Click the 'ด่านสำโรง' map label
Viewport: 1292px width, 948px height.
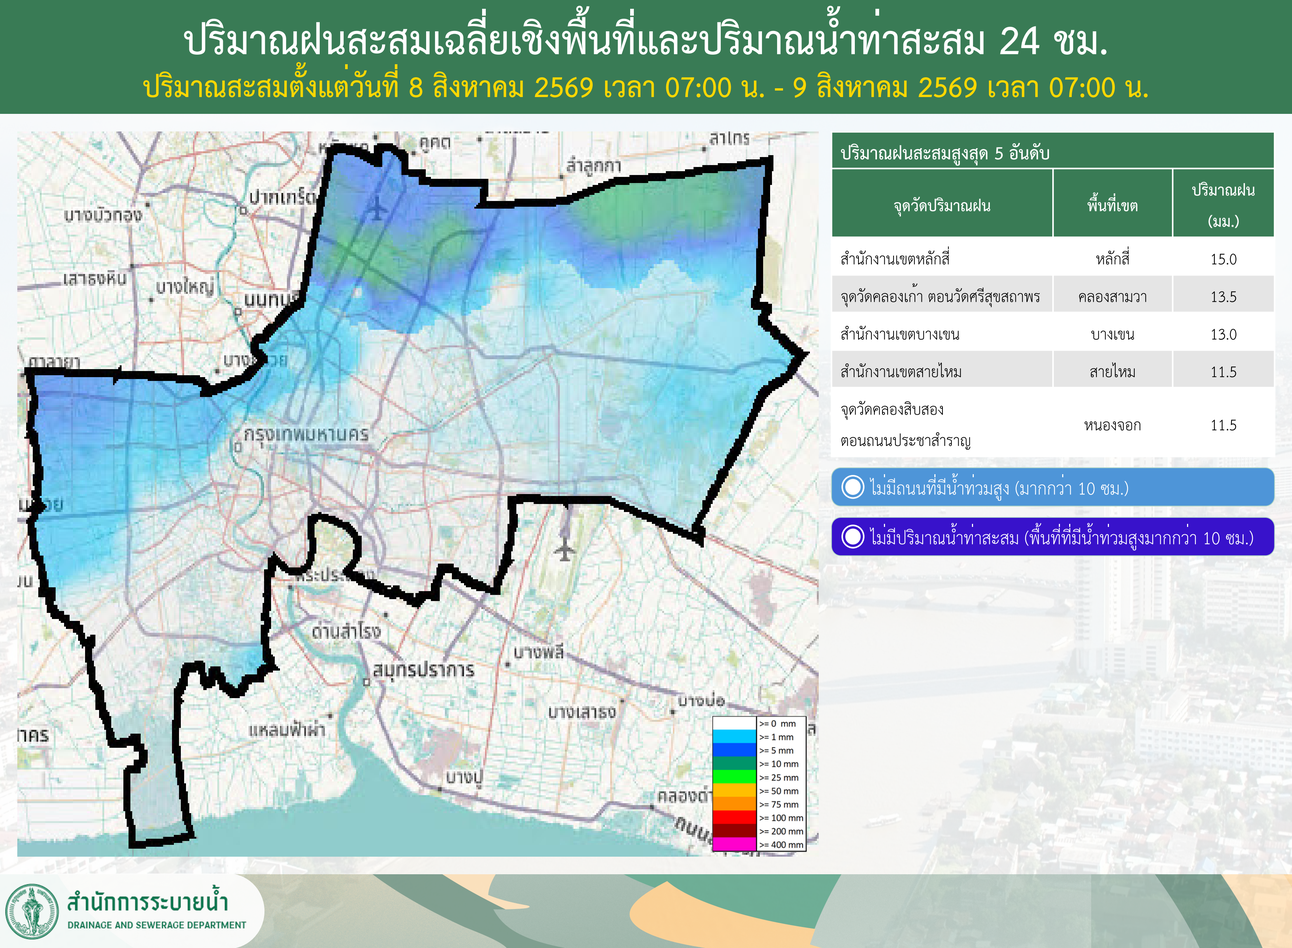pos(346,632)
